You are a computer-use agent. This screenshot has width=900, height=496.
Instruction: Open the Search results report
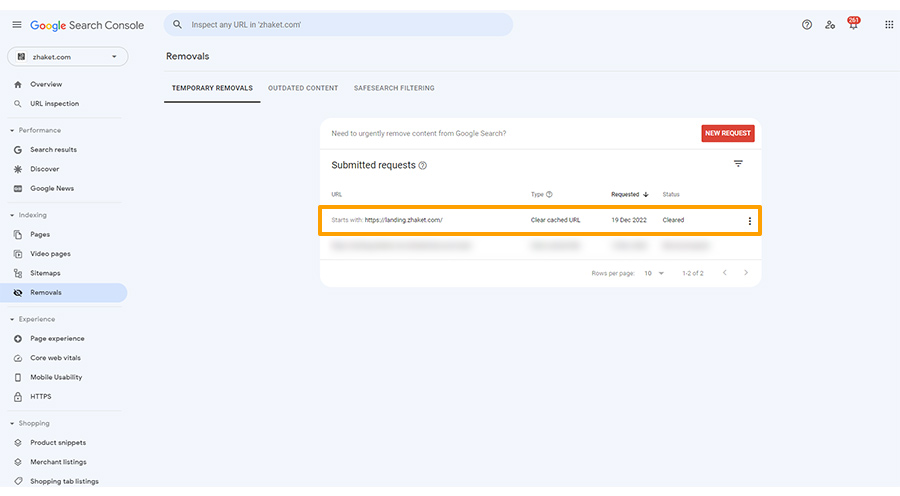(x=53, y=150)
